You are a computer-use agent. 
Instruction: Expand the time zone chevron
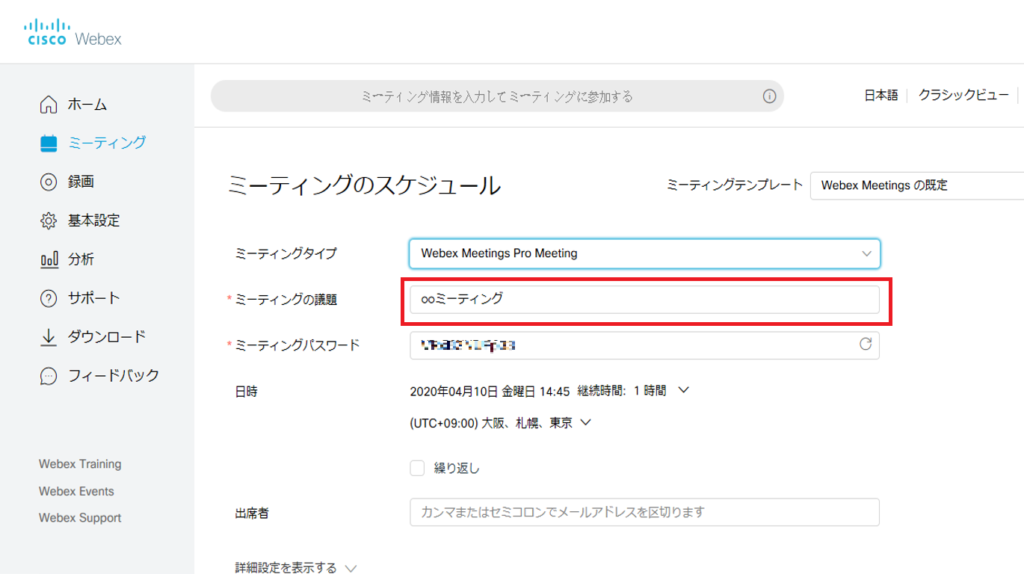pyautogui.click(x=586, y=423)
